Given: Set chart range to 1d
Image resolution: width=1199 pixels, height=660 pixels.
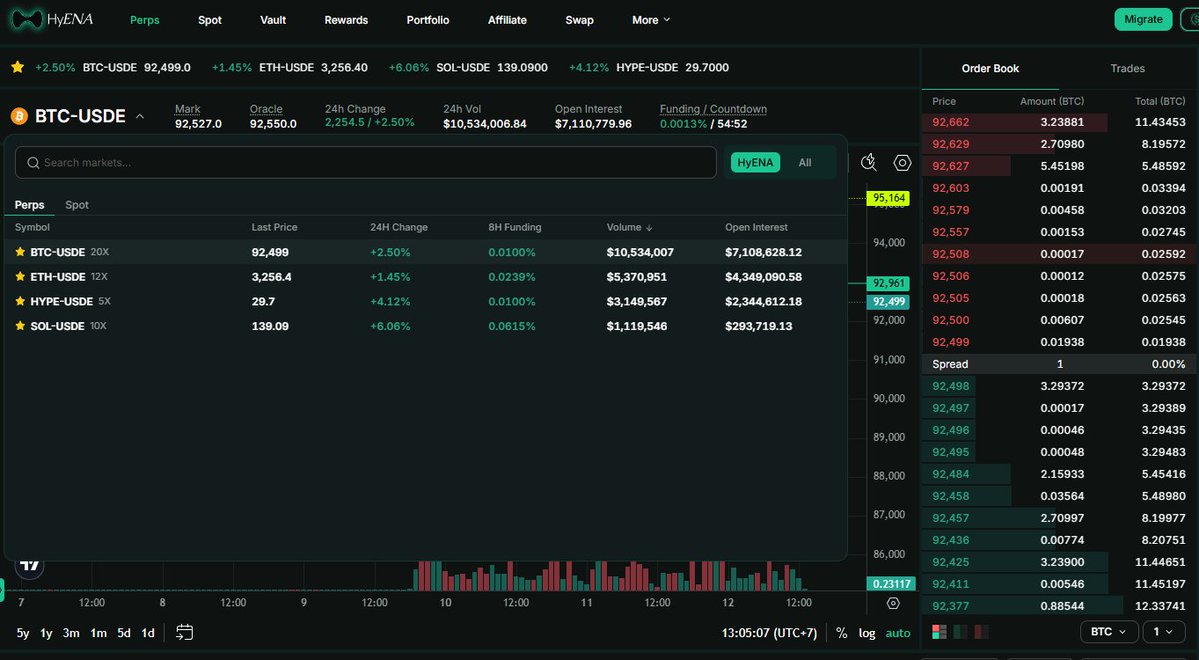Looking at the screenshot, I should tap(148, 632).
